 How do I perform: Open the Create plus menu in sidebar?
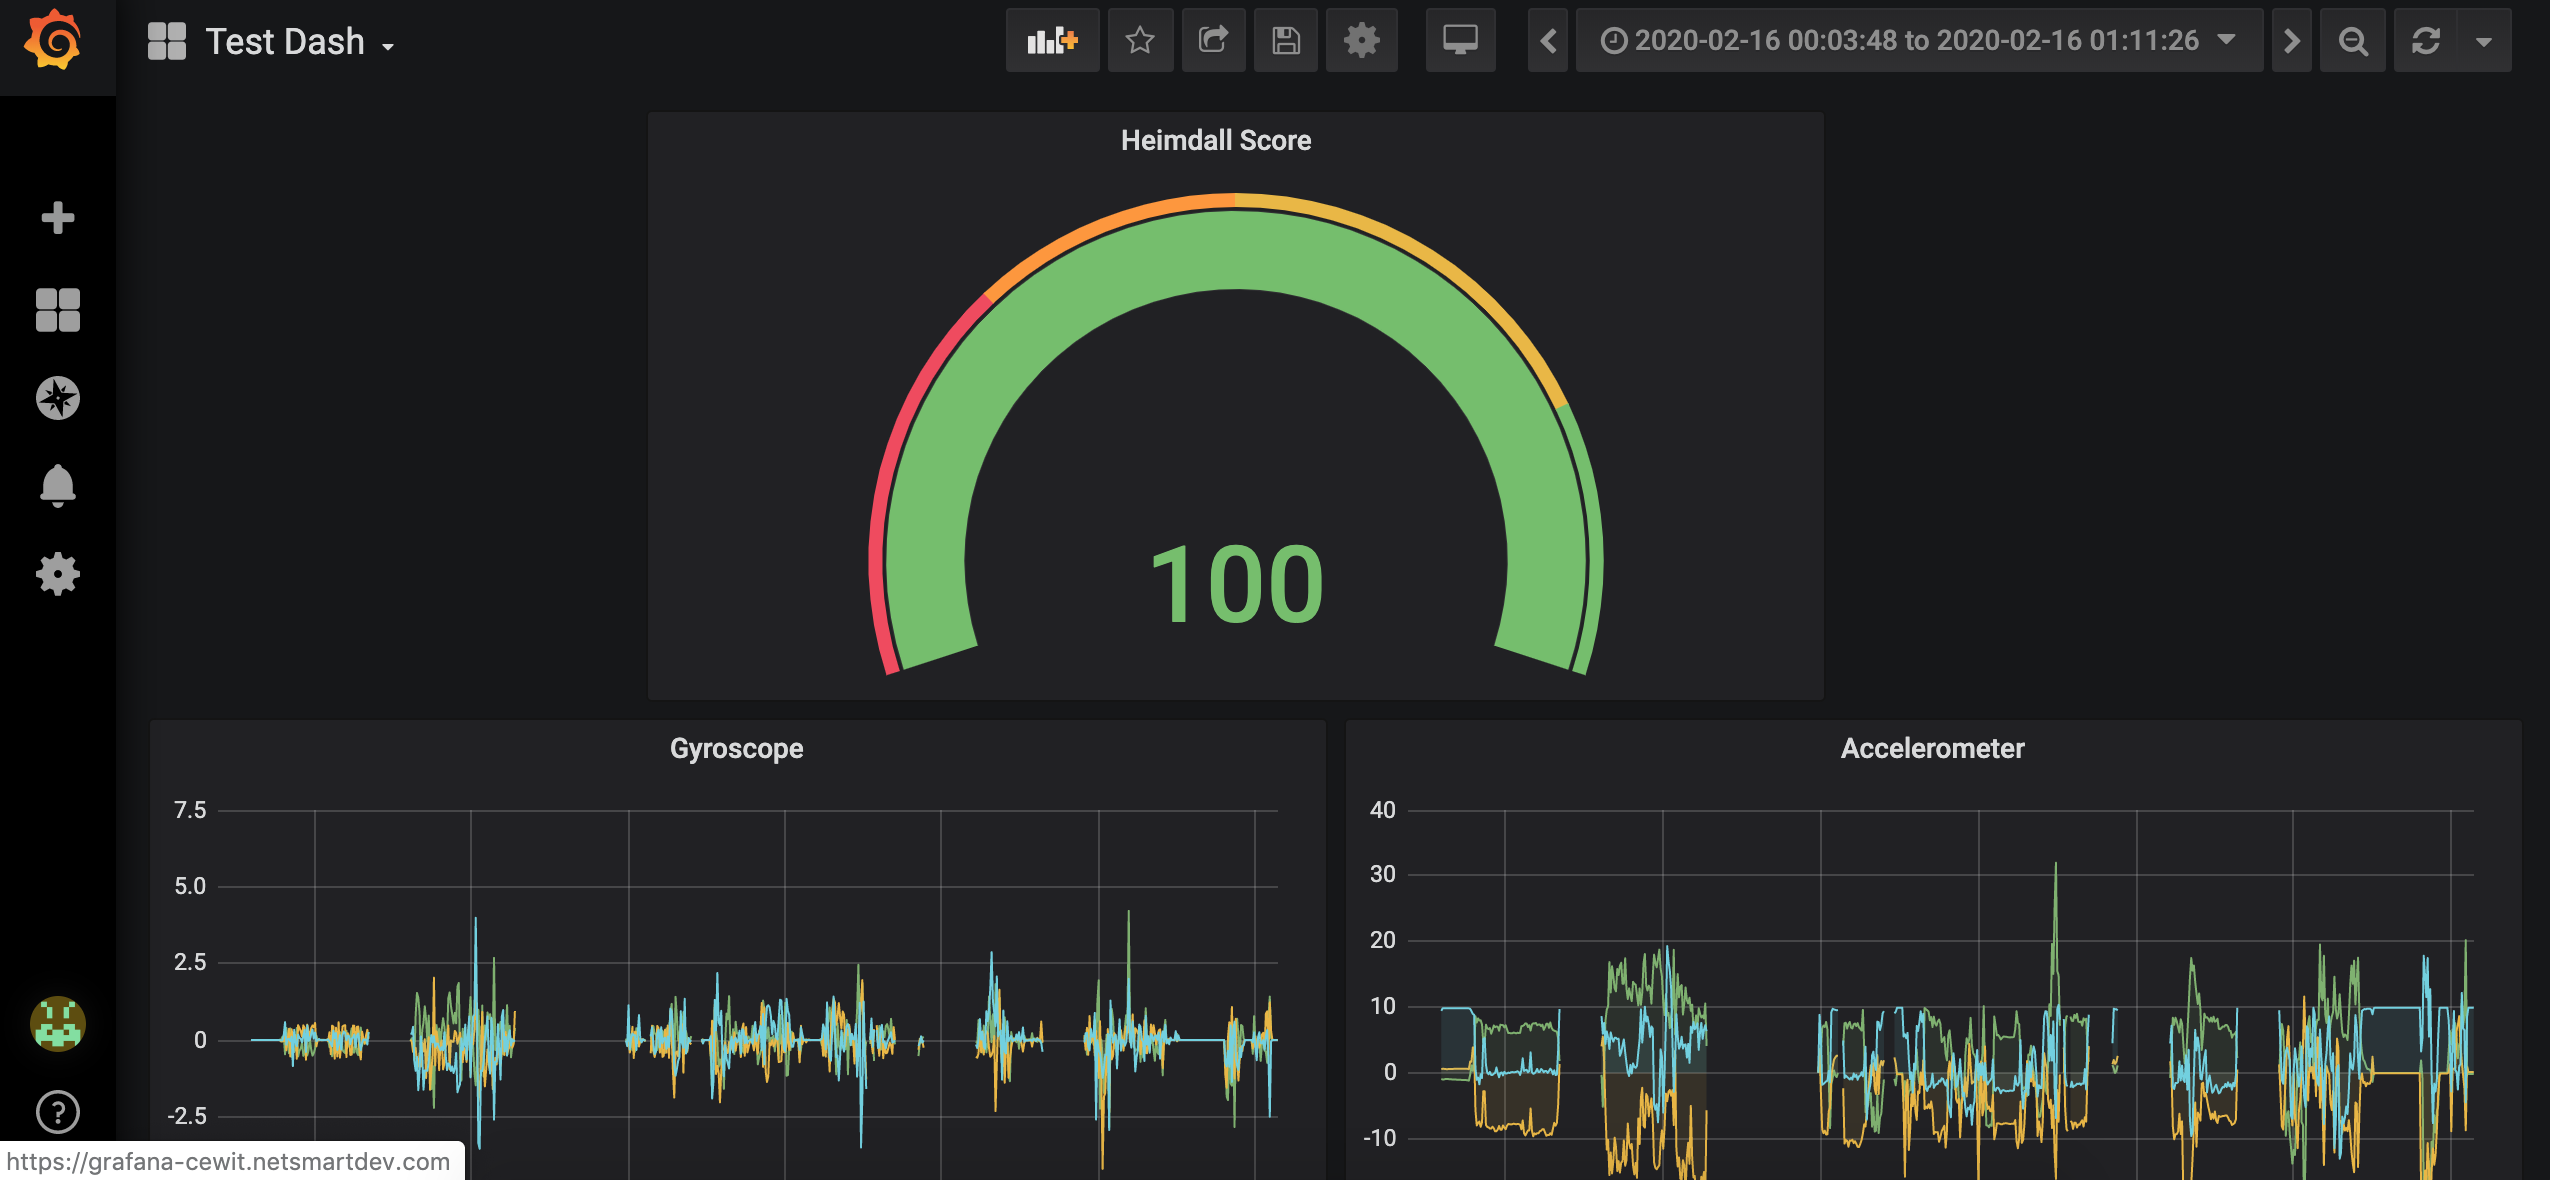[x=58, y=217]
